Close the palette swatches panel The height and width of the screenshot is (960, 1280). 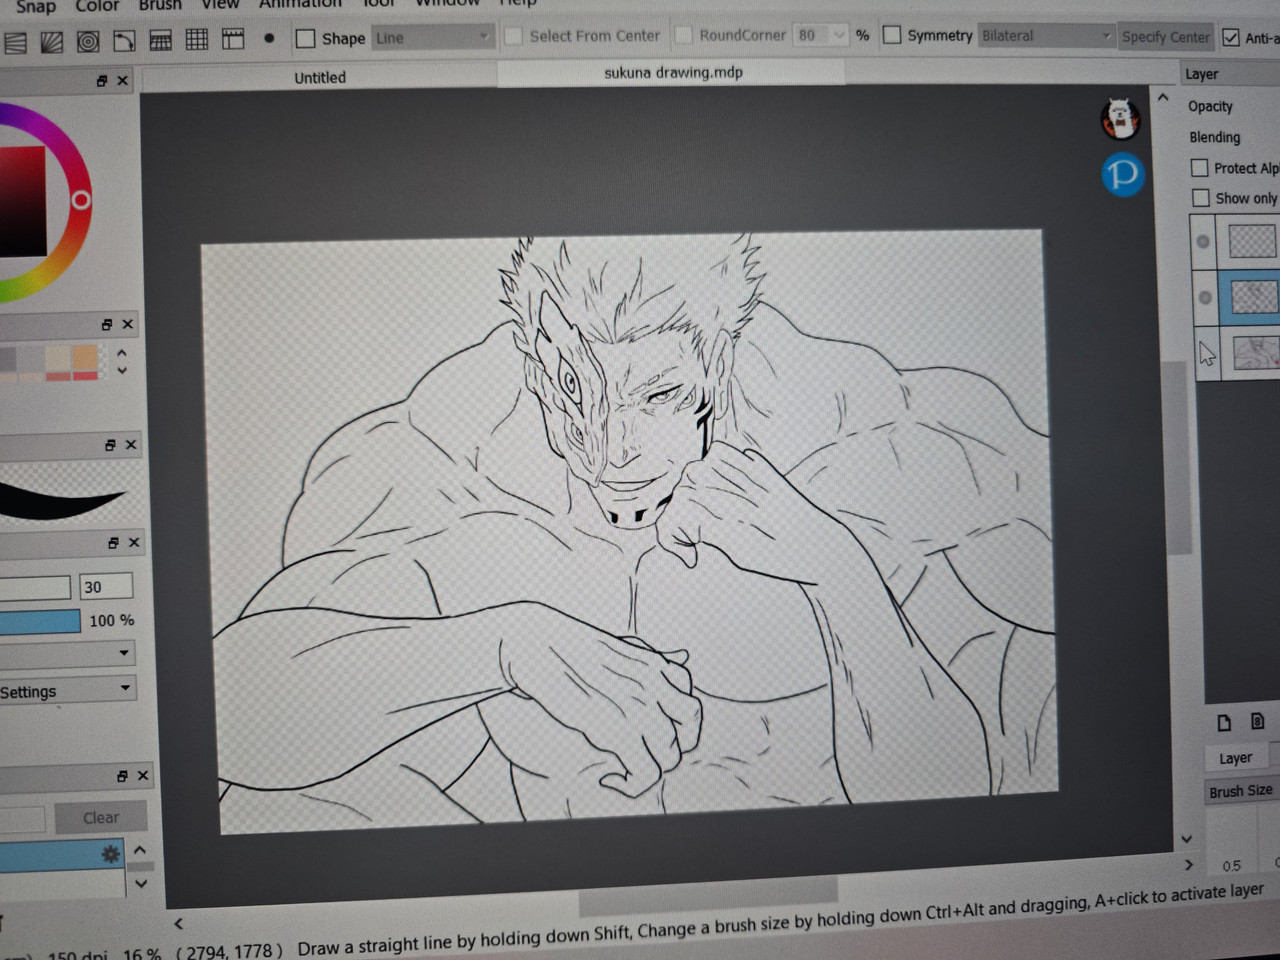[x=127, y=324]
